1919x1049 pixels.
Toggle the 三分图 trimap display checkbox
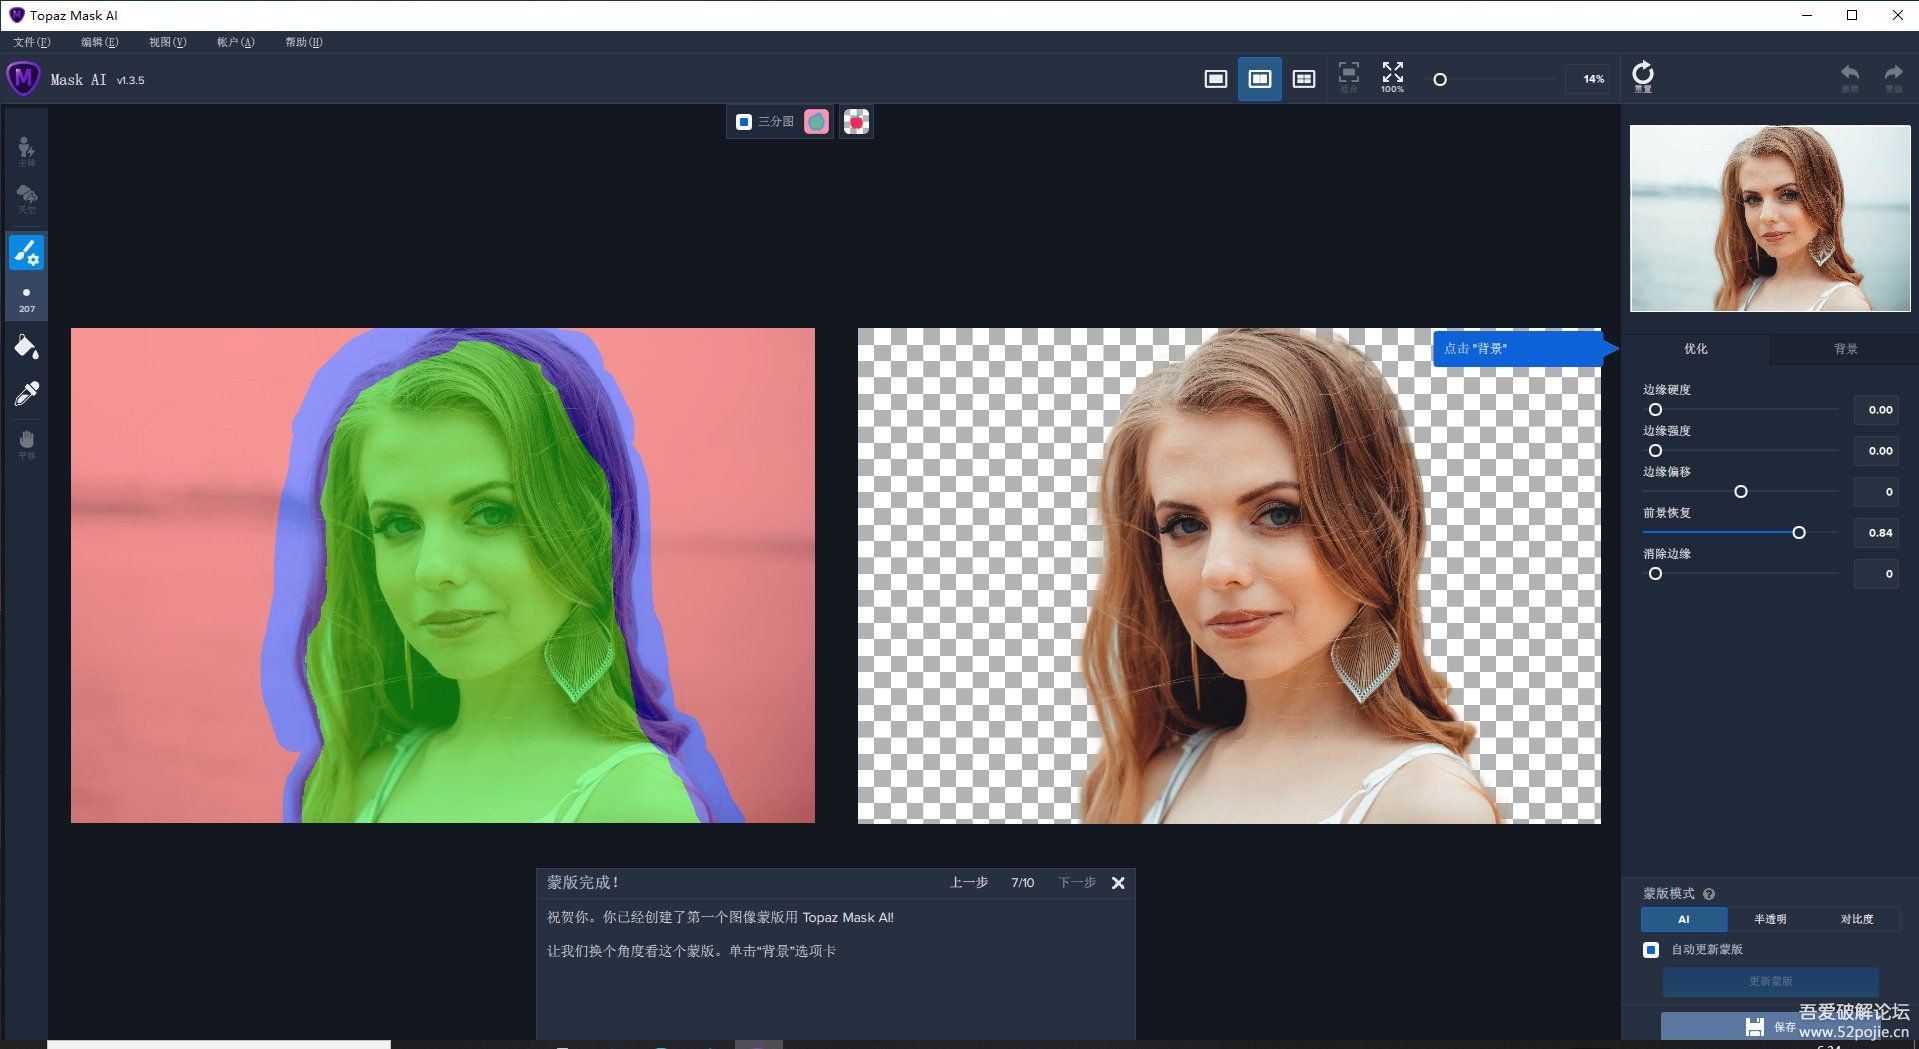pos(743,121)
